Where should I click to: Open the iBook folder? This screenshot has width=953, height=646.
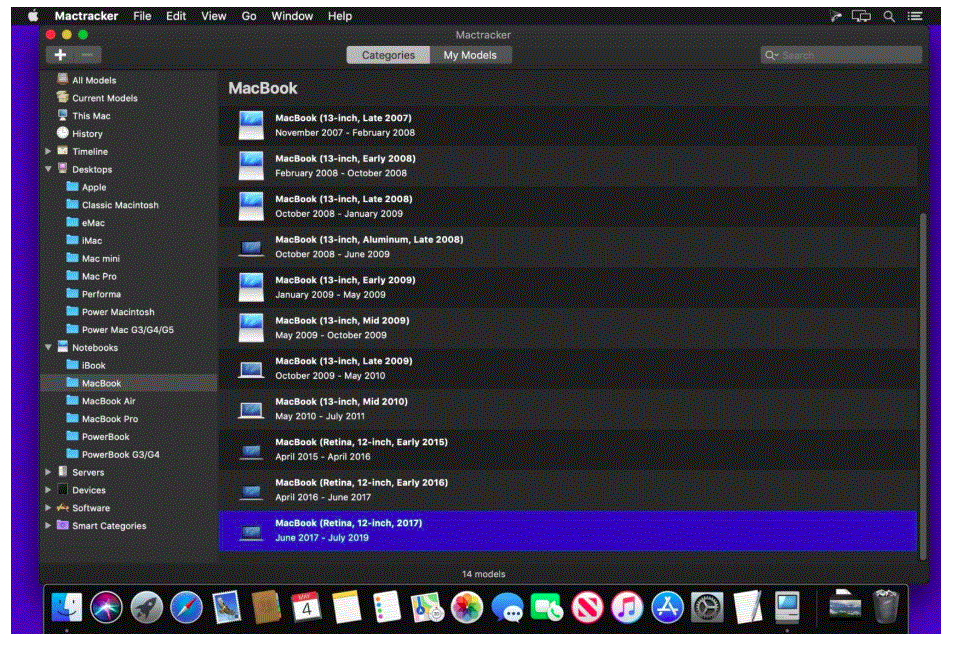(x=94, y=365)
